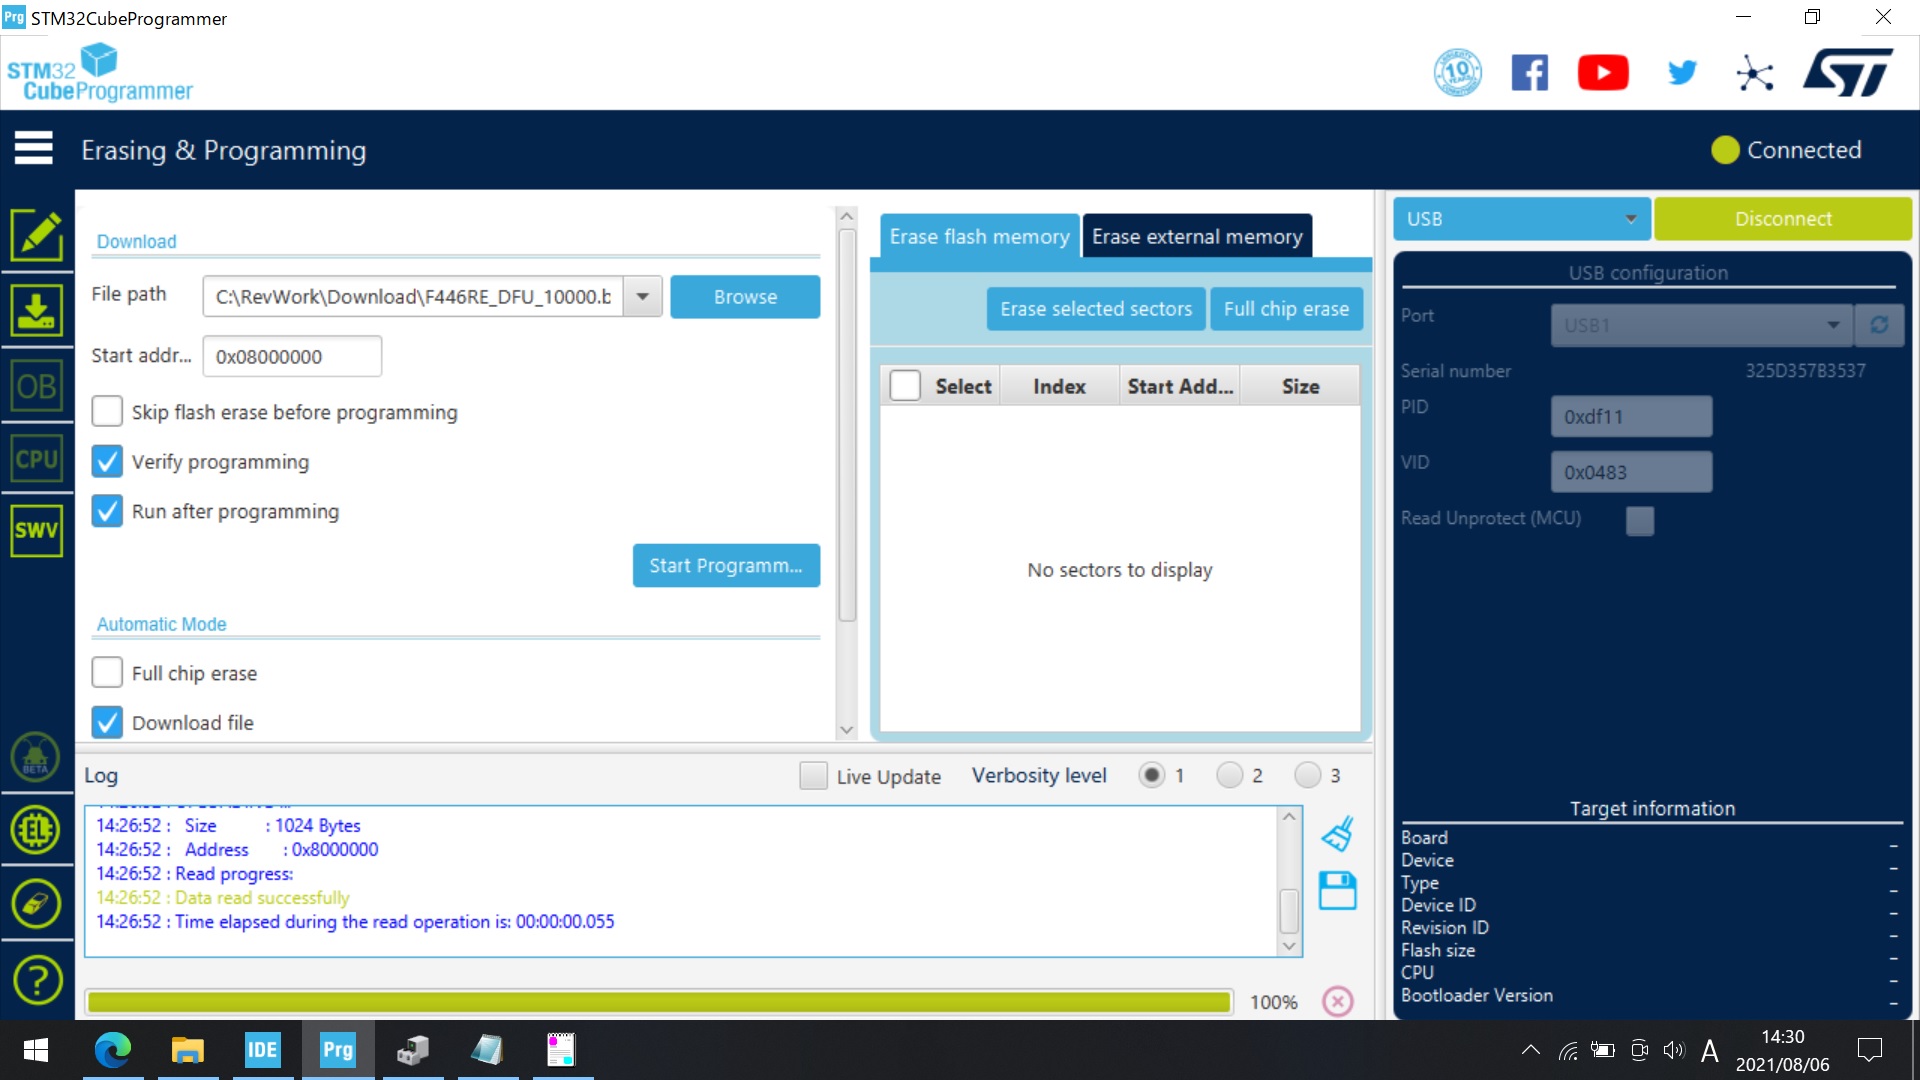Open the beta bug icon in sidebar

pyautogui.click(x=36, y=757)
